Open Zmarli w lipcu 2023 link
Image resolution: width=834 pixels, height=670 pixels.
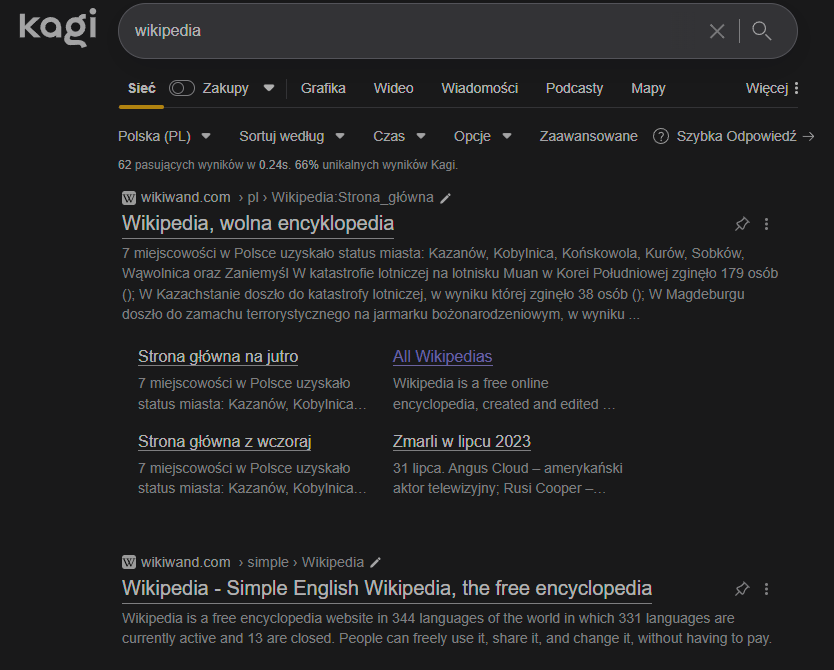tap(461, 441)
